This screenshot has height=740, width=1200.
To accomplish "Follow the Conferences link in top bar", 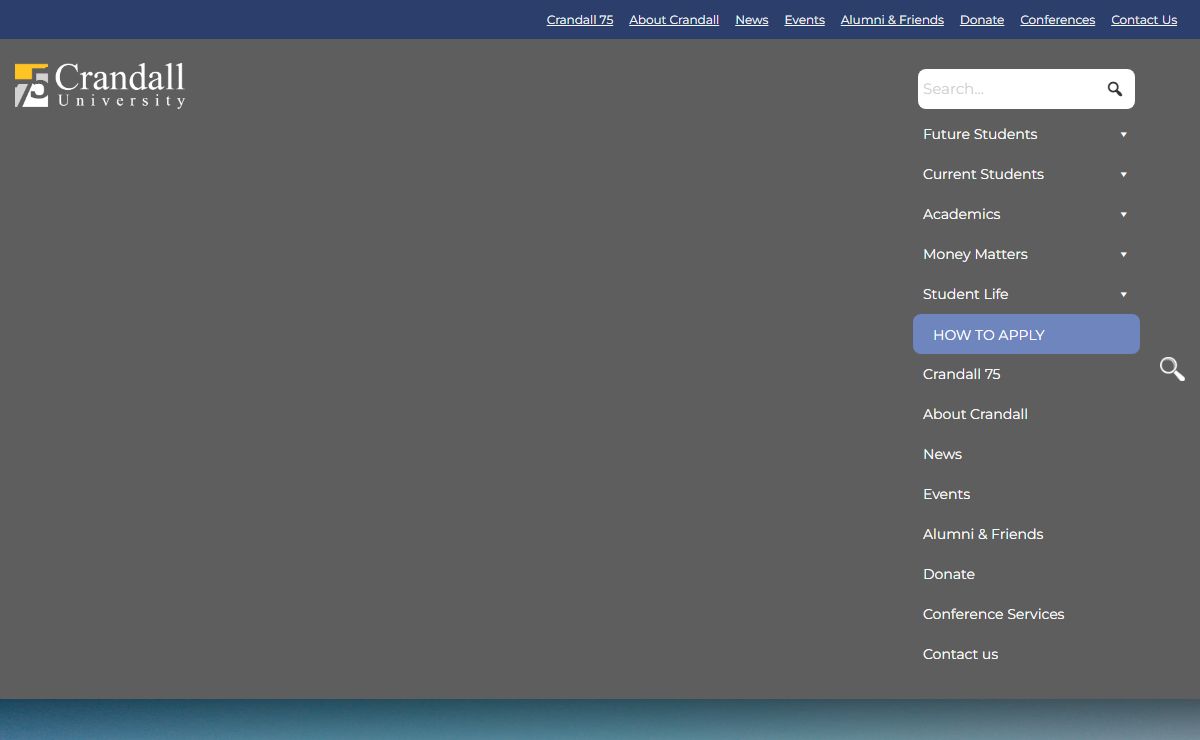I will pyautogui.click(x=1057, y=20).
